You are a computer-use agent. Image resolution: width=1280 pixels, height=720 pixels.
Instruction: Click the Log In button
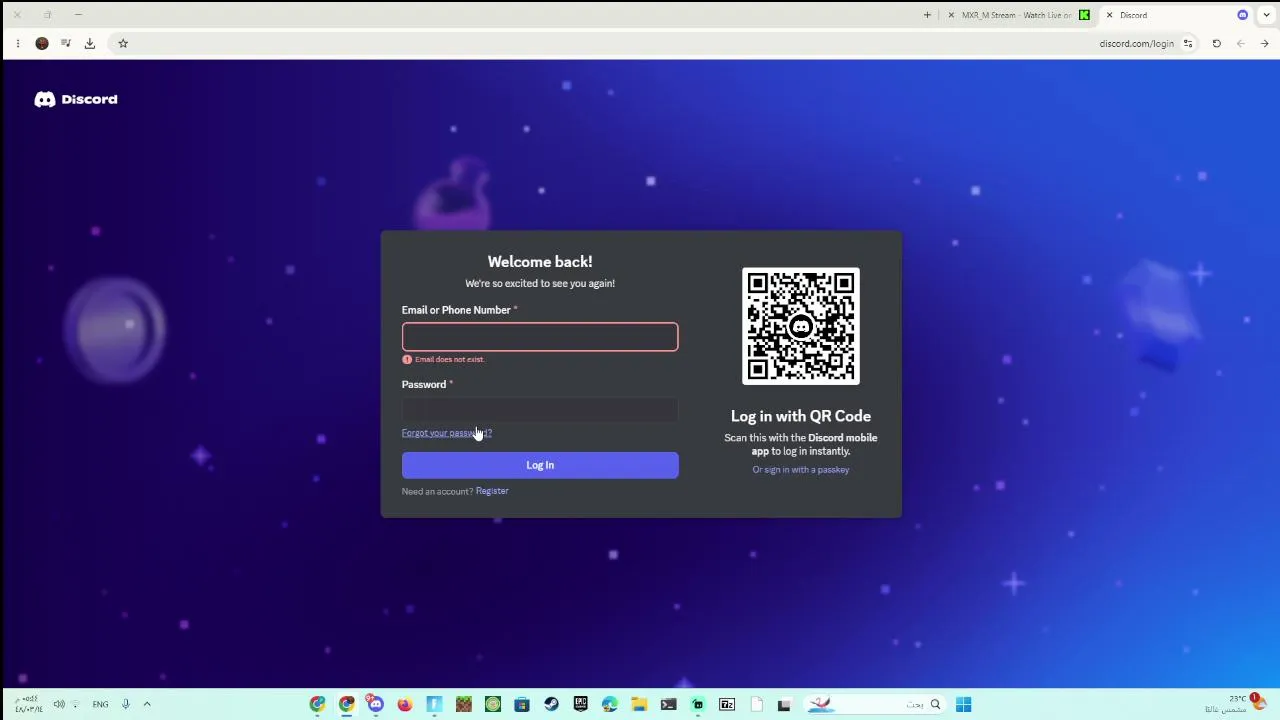[540, 465]
